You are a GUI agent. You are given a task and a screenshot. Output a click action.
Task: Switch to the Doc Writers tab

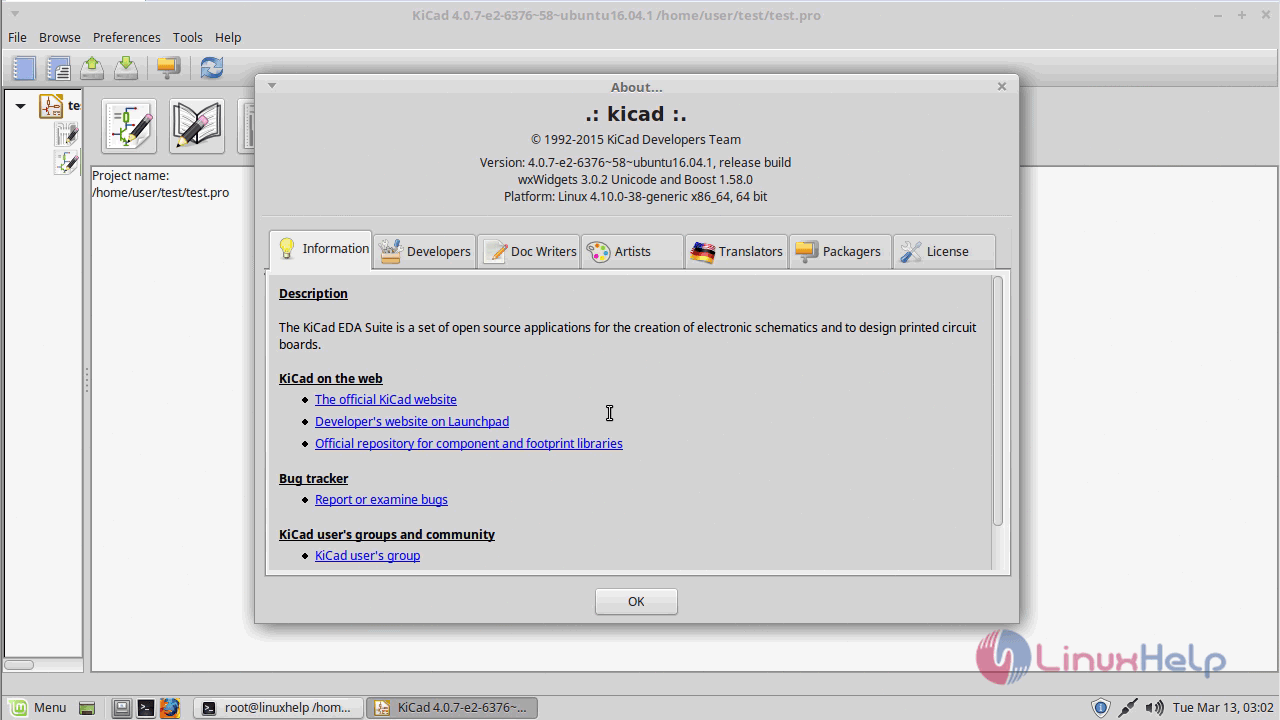point(529,251)
